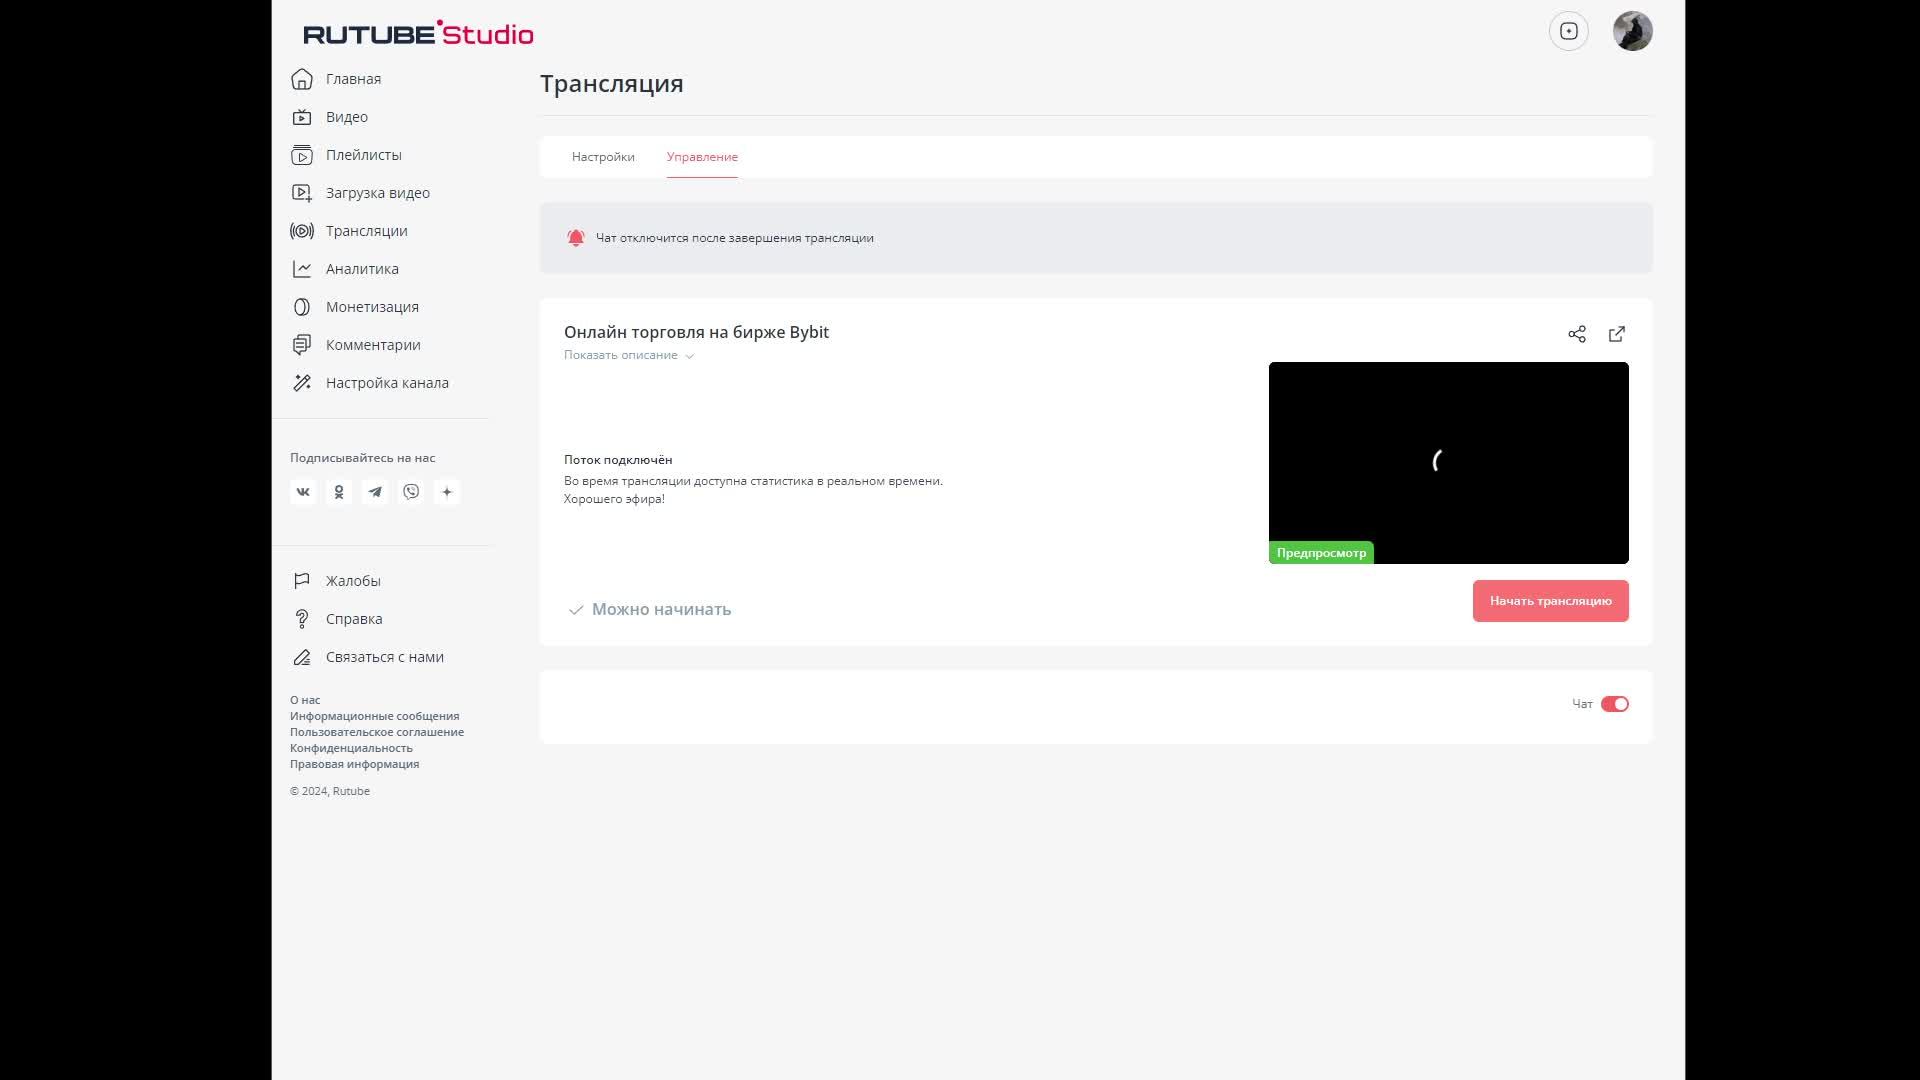
Task: Open the VK social icon
Action: coord(303,492)
